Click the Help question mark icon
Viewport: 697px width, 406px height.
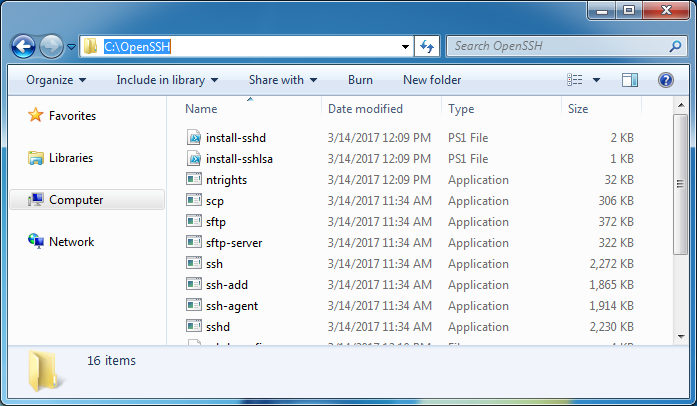coord(665,80)
